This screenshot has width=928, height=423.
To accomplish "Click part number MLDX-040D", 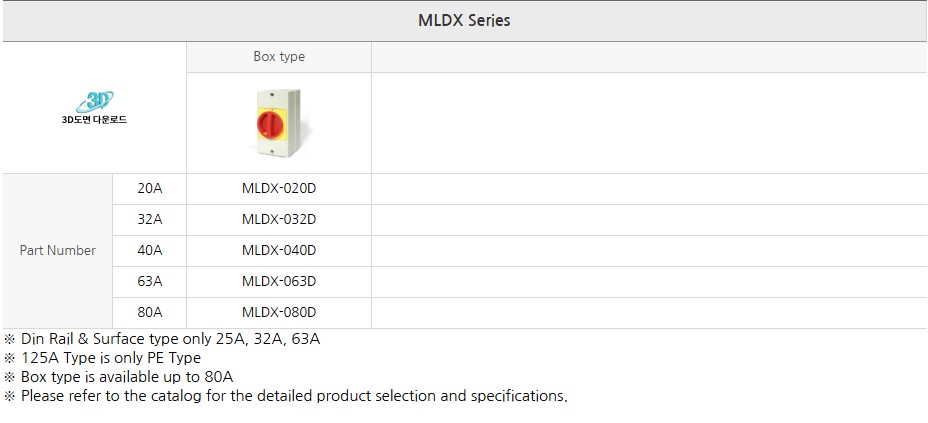I will tap(279, 250).
